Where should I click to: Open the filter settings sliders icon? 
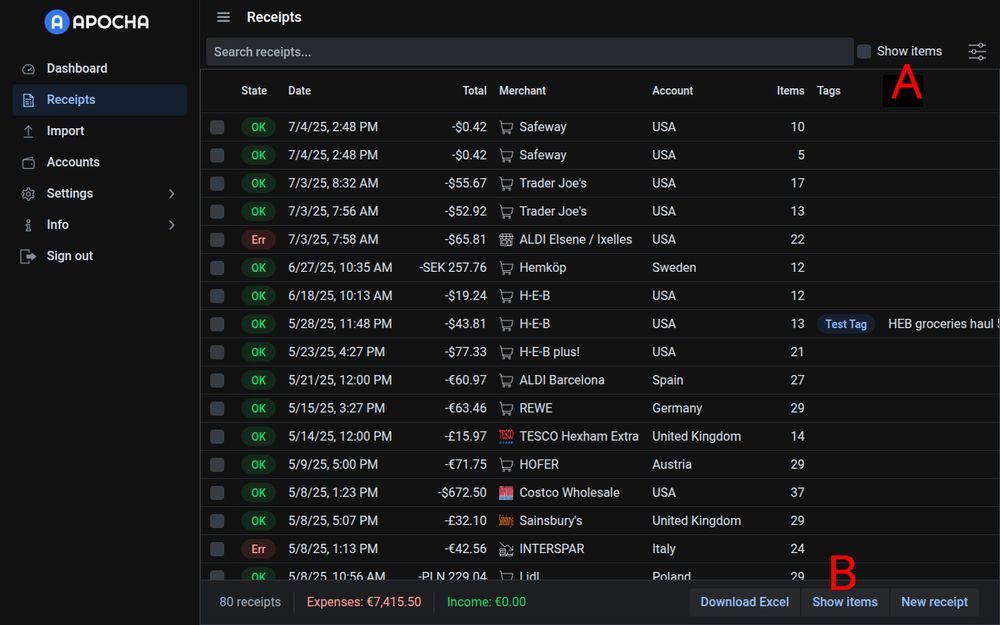click(x=977, y=52)
